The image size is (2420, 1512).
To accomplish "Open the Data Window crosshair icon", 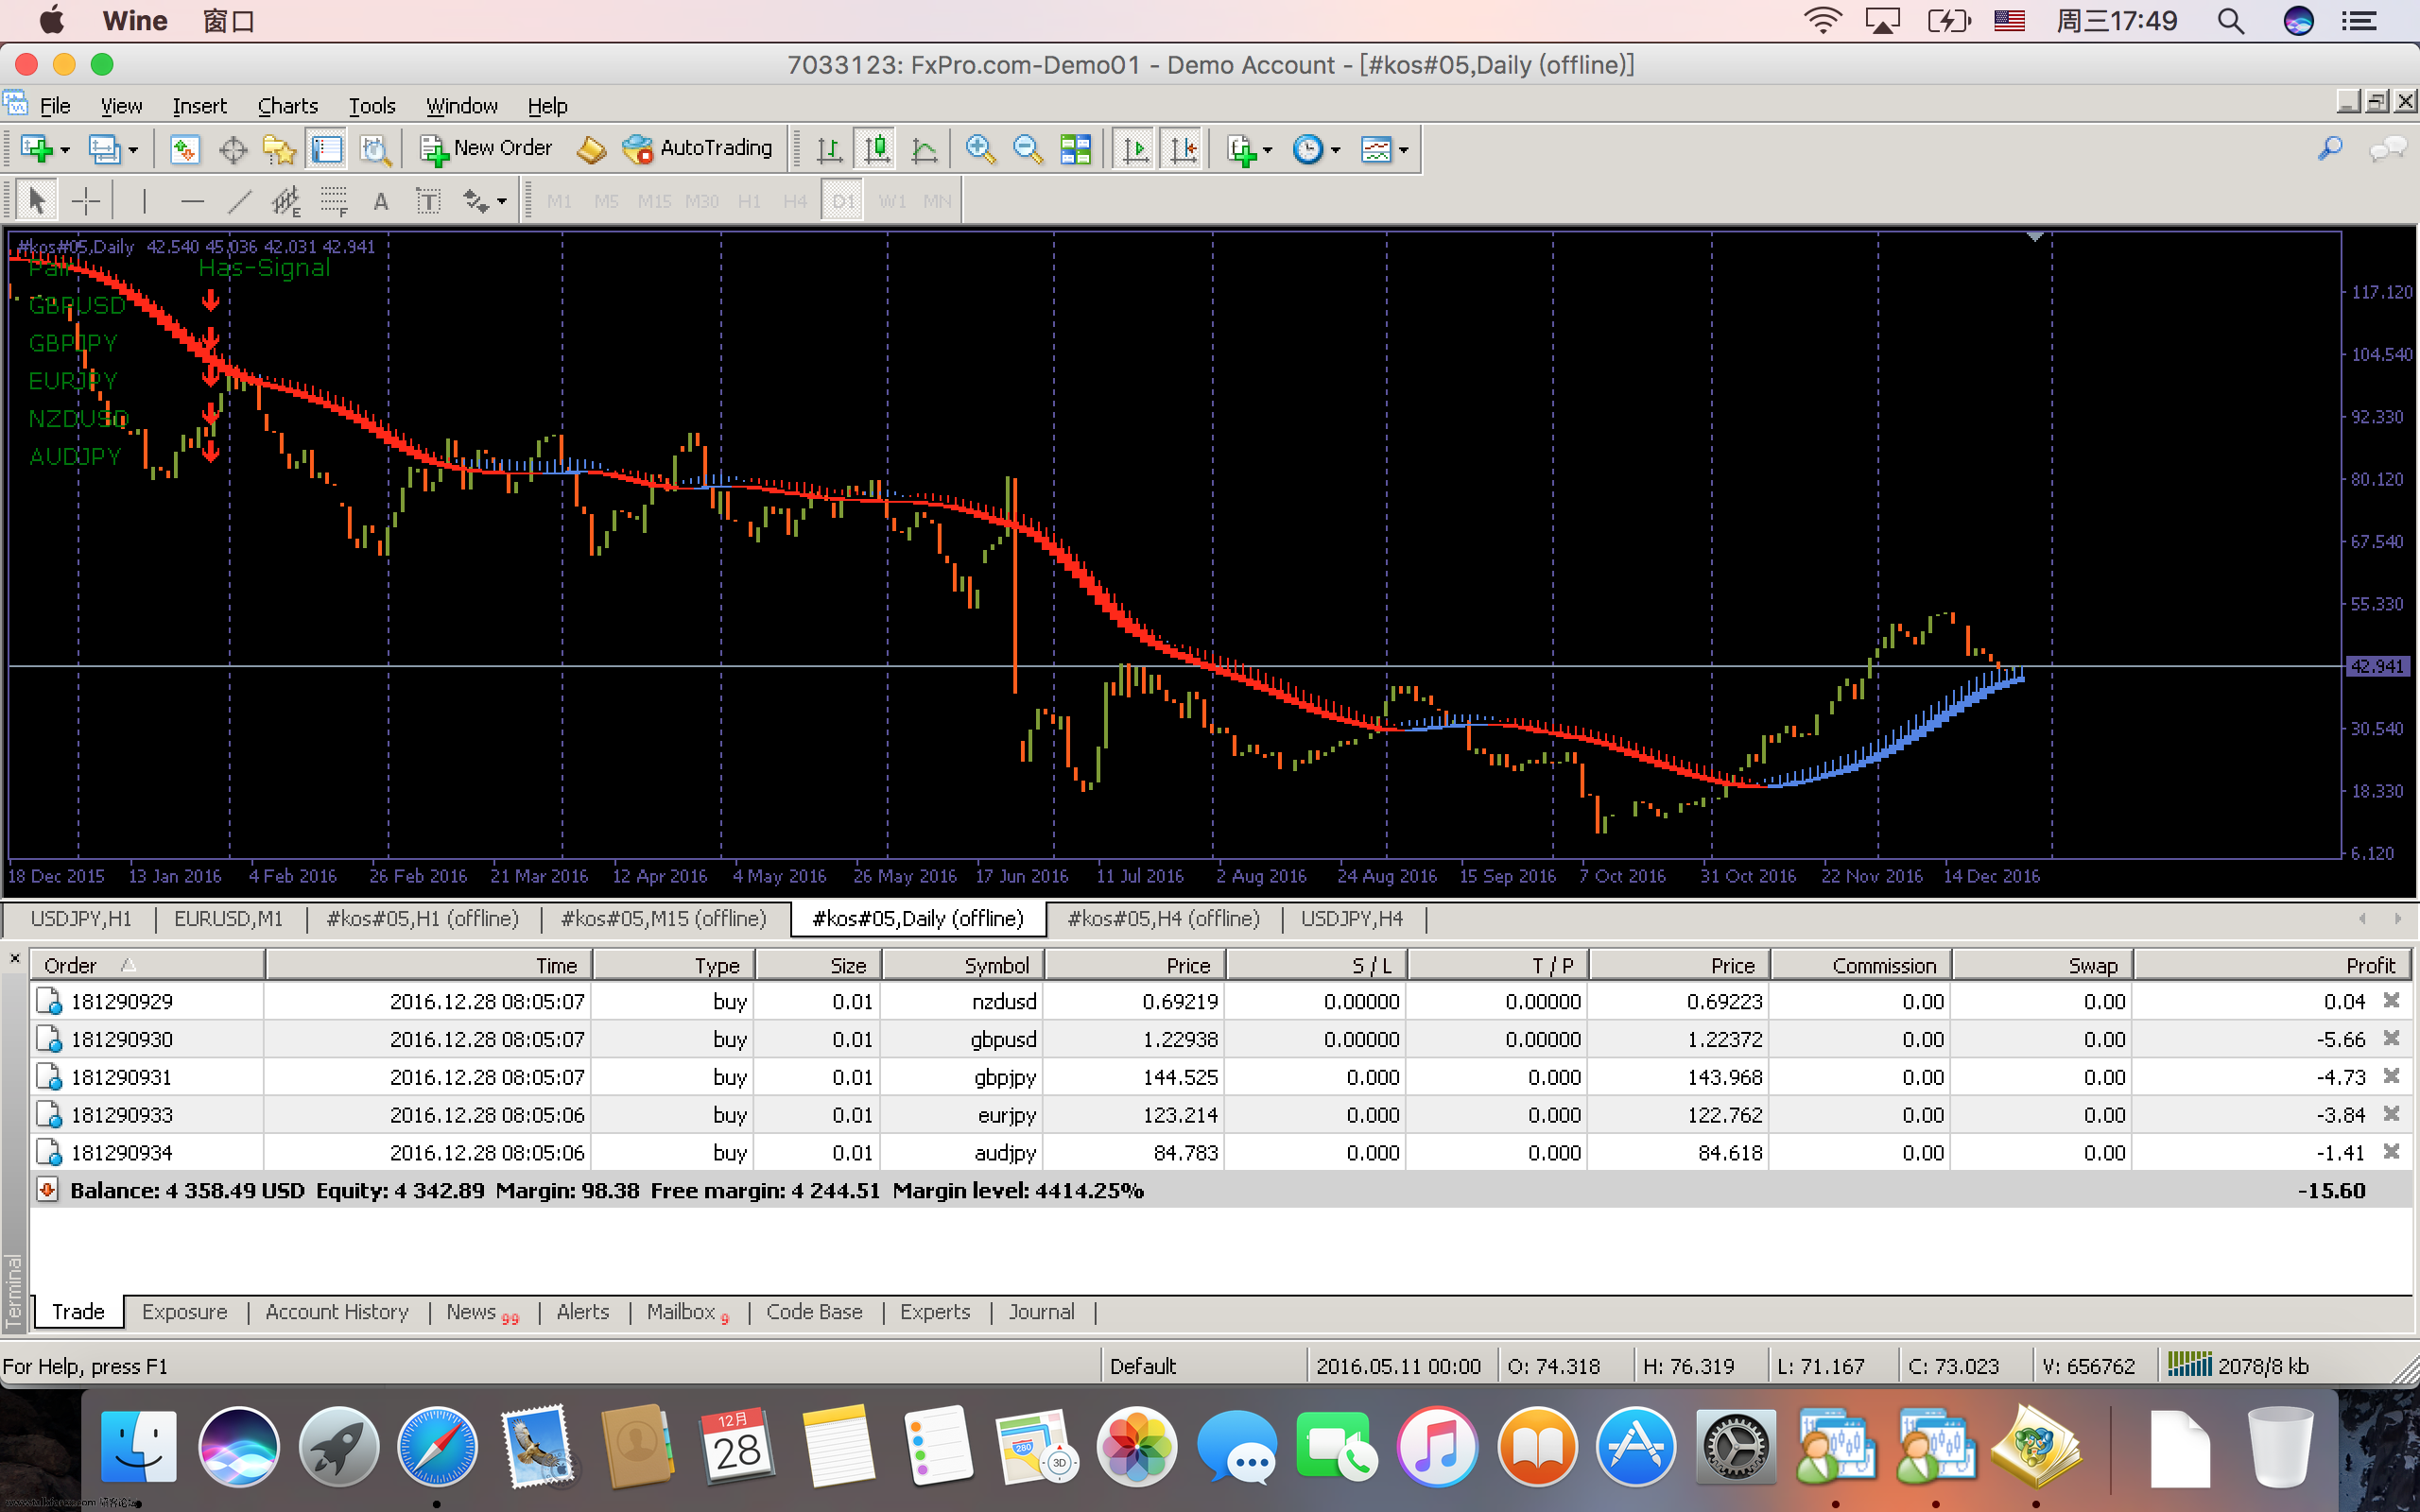I will 233,149.
